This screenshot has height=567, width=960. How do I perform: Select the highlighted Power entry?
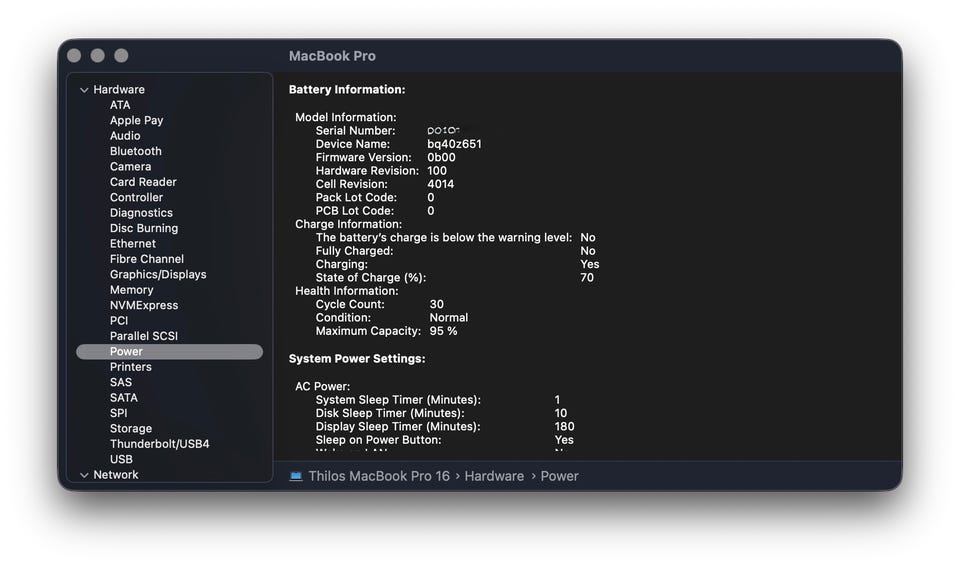click(170, 351)
